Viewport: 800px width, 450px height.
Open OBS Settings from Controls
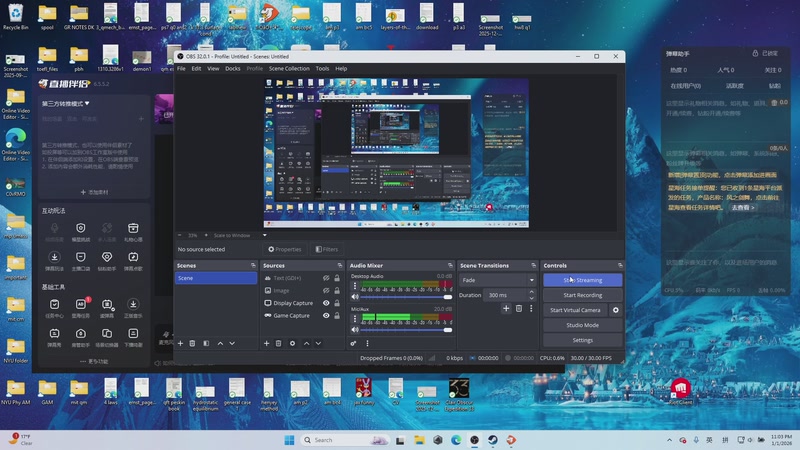tap(583, 340)
